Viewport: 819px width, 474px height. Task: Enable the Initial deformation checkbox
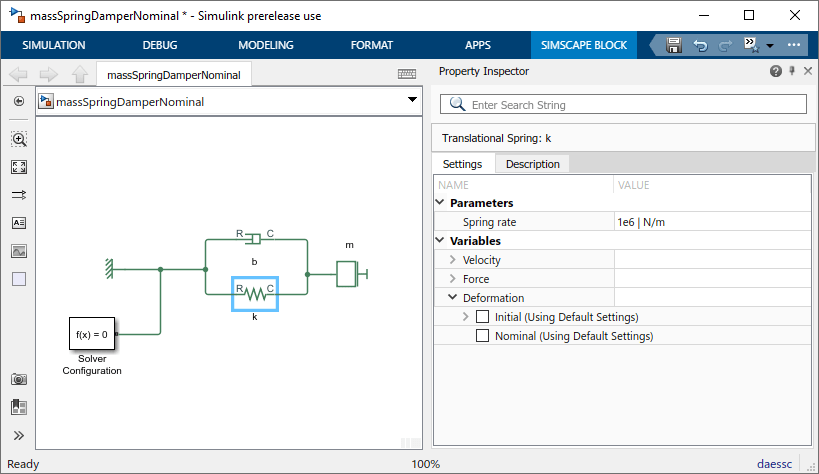pos(483,317)
